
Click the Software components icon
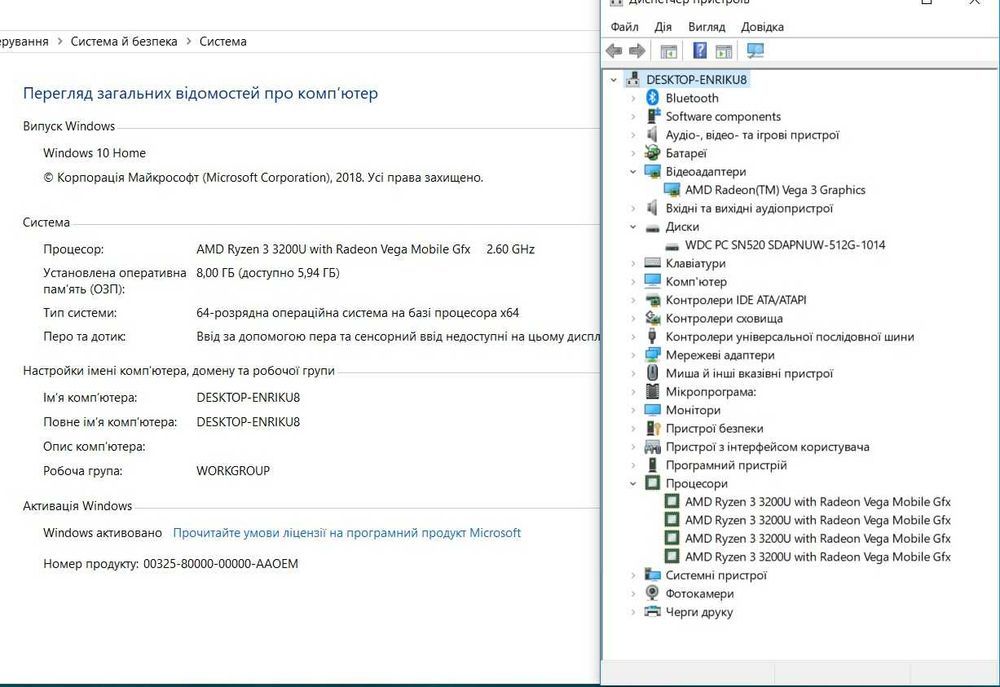pos(653,116)
